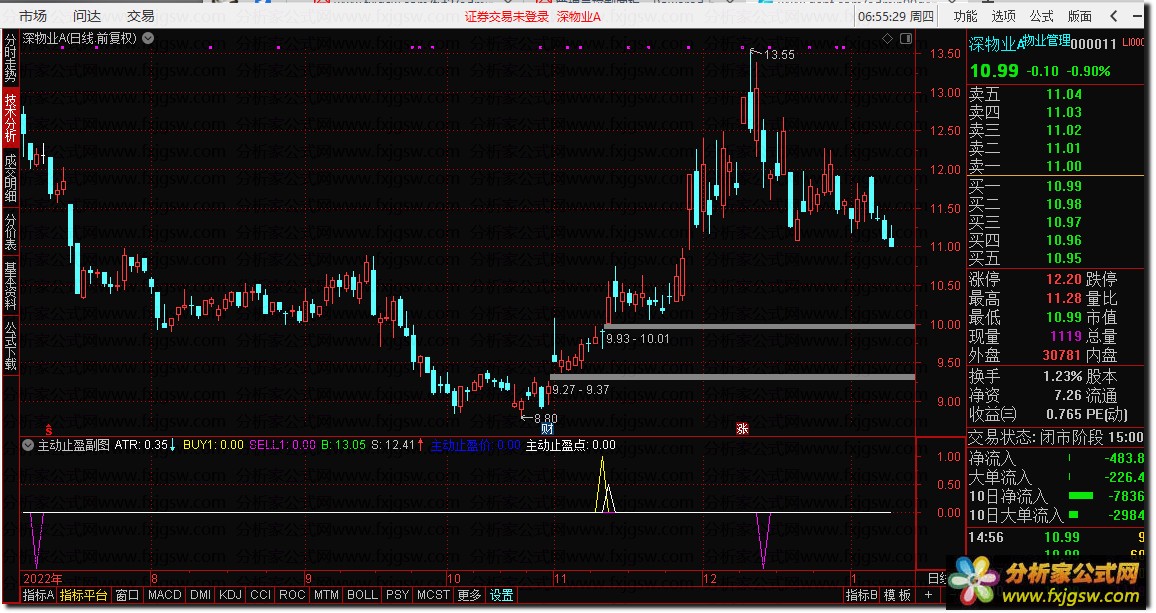
Task: Open the 主动止盈副图 indicator dropdown circle
Action: 28,445
